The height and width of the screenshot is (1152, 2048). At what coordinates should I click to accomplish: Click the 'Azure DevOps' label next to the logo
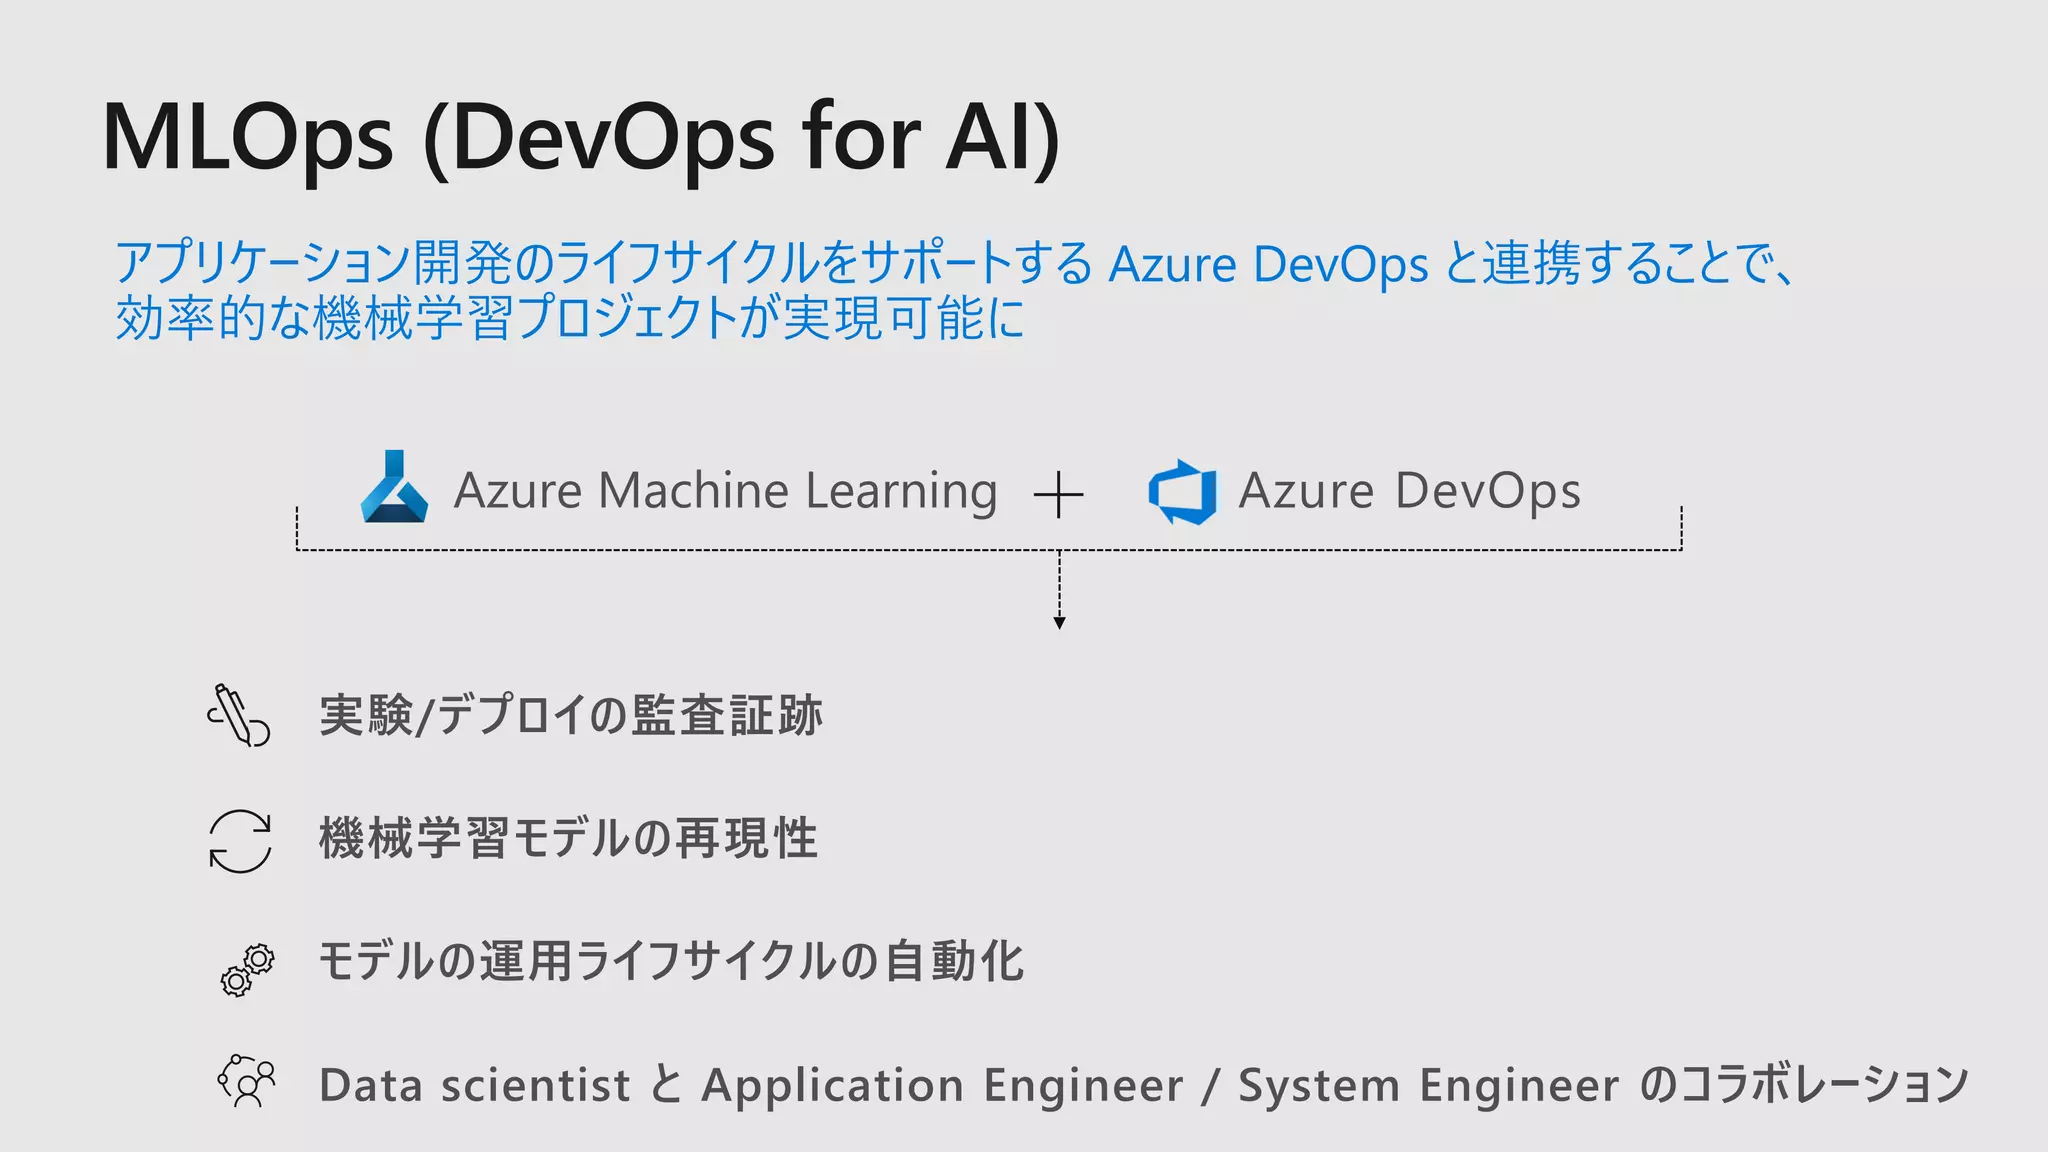point(1410,491)
